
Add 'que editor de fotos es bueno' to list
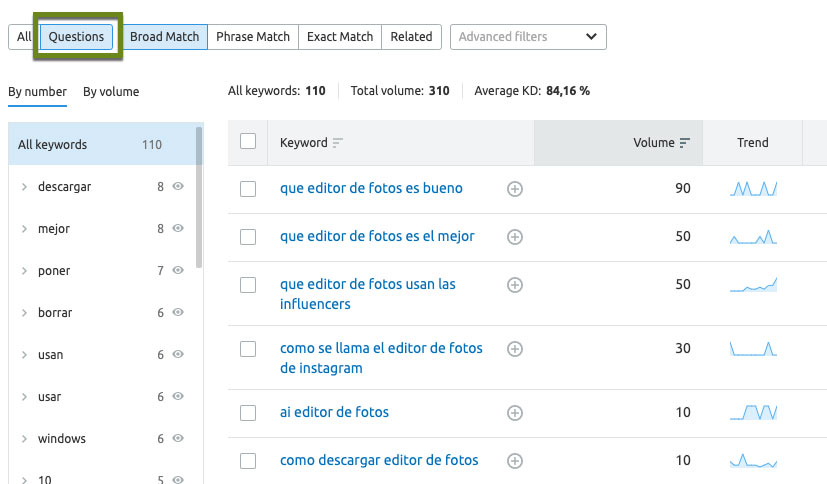515,189
